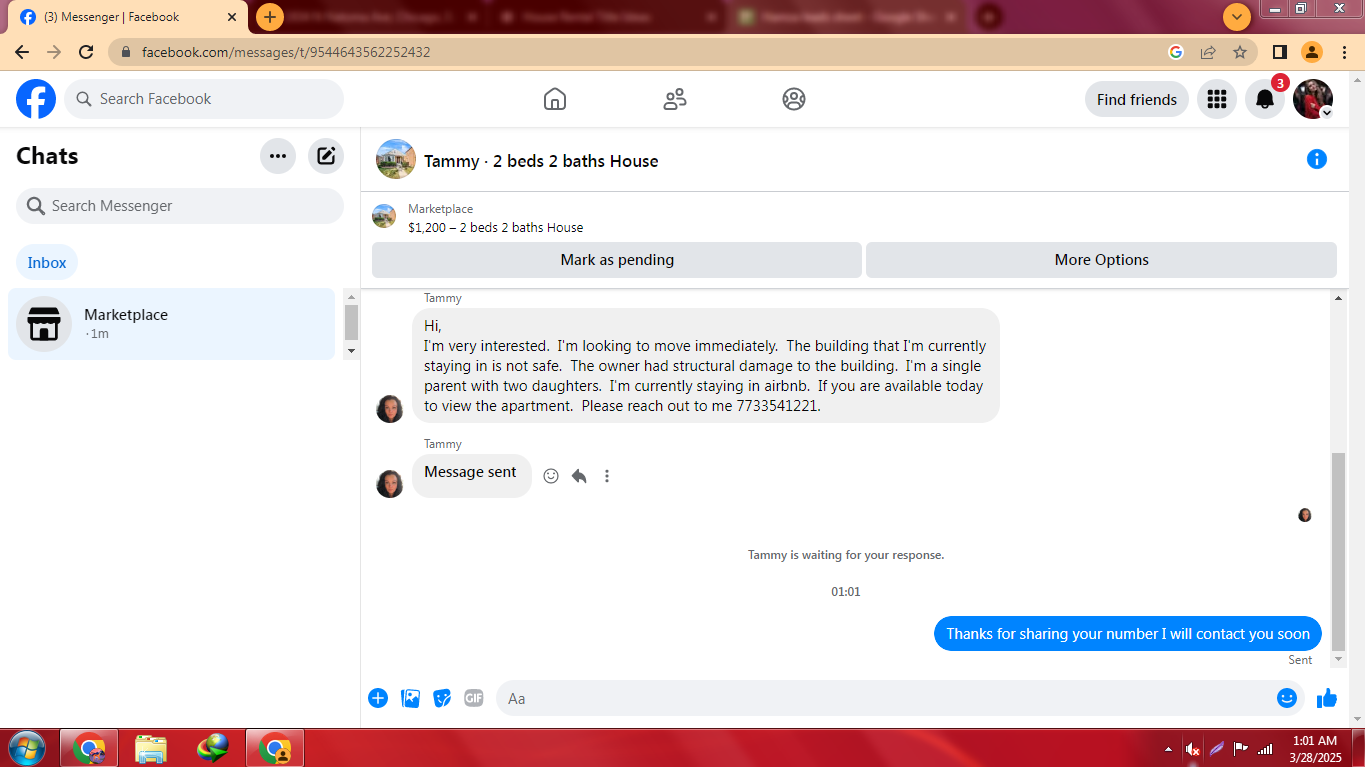Open Internet Download Manager taskbar icon

tap(213, 748)
